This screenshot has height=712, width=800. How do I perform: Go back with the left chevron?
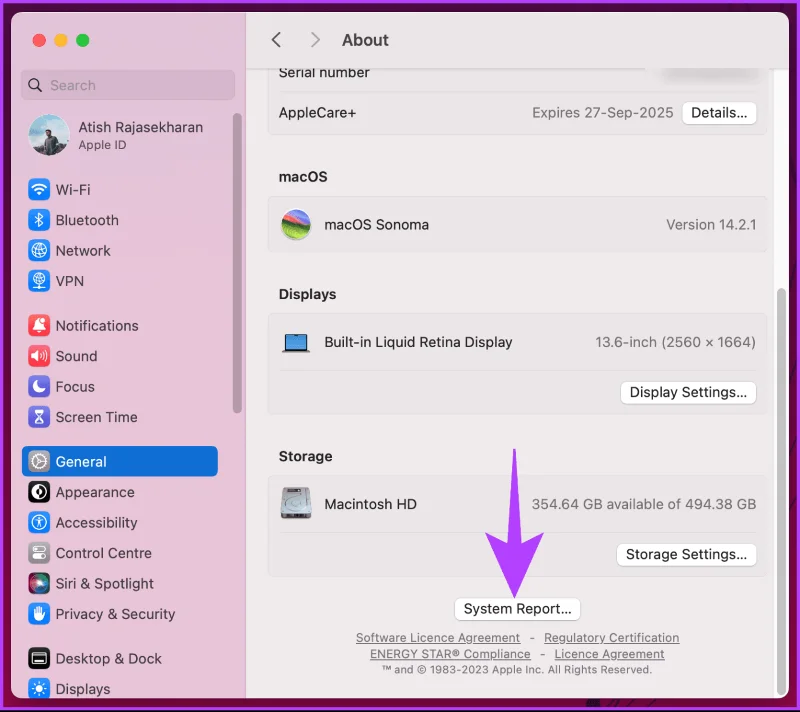(277, 40)
